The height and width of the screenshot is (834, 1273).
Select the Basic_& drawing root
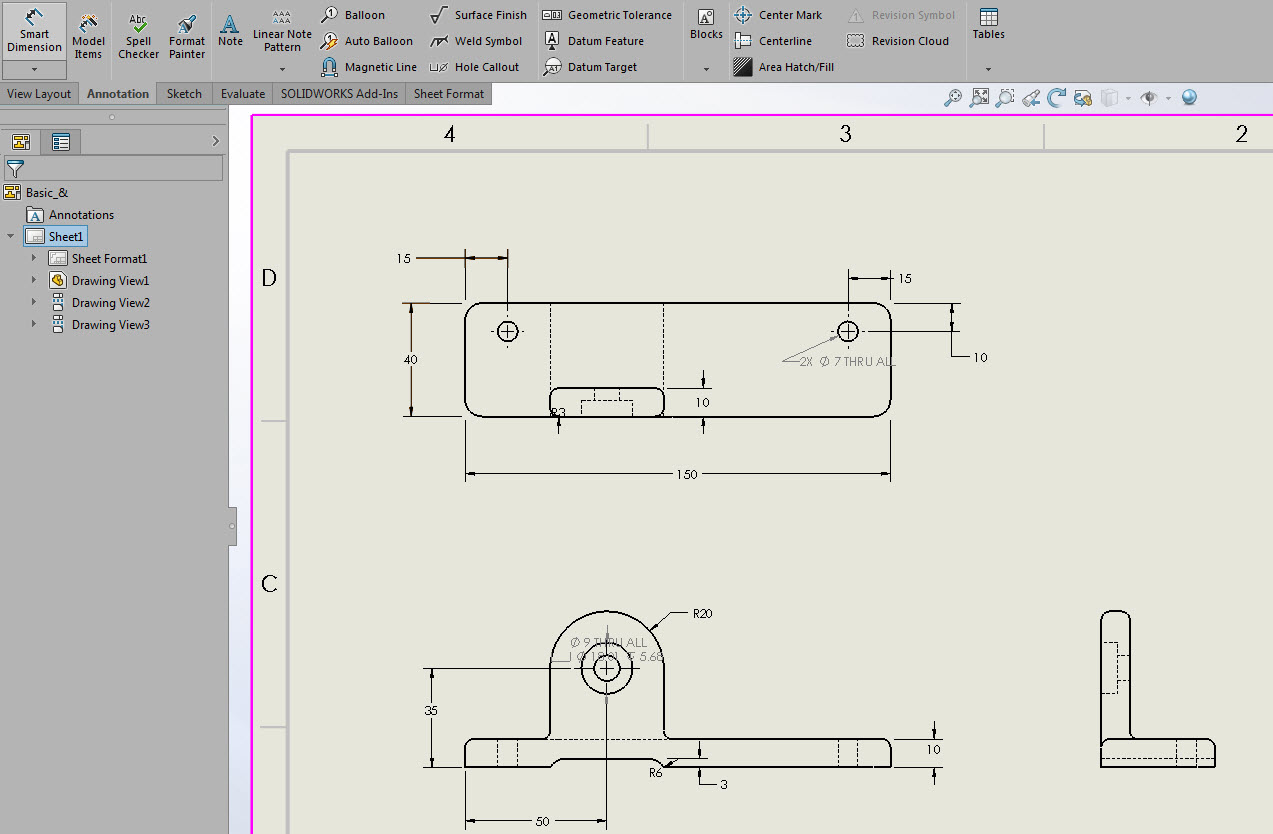[x=37, y=192]
